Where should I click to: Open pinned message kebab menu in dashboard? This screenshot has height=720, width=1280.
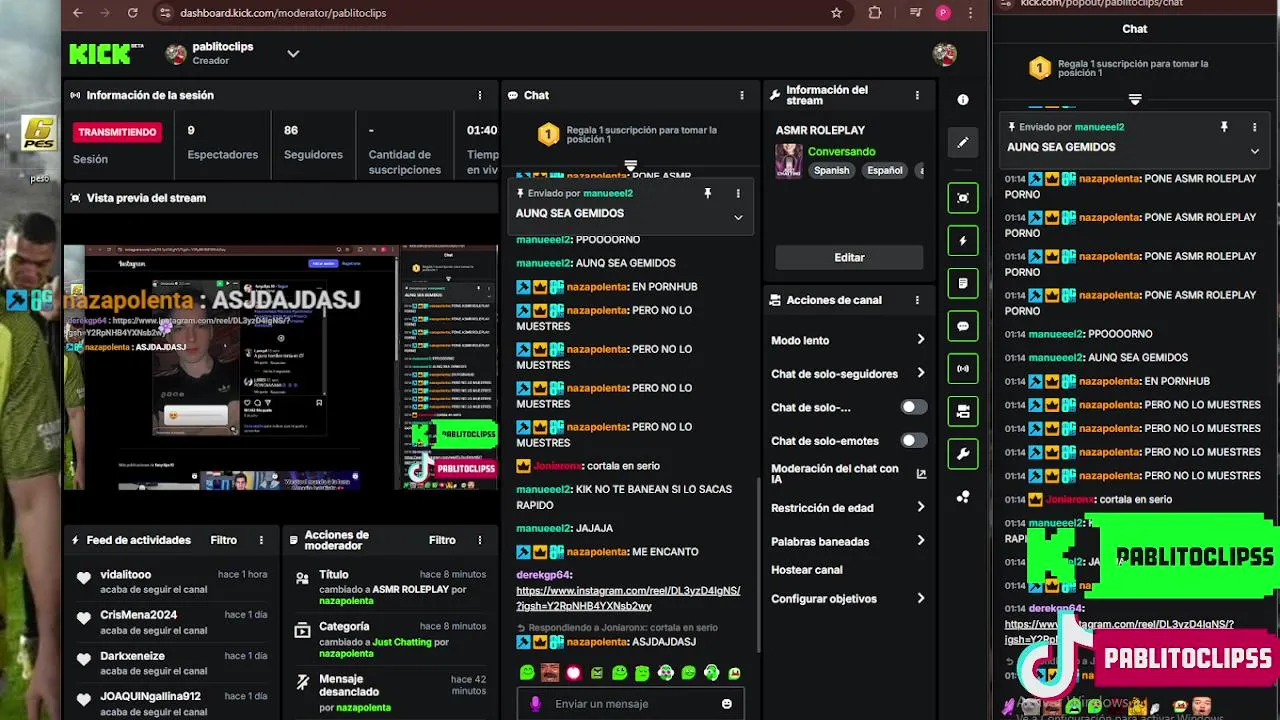pyautogui.click(x=738, y=193)
